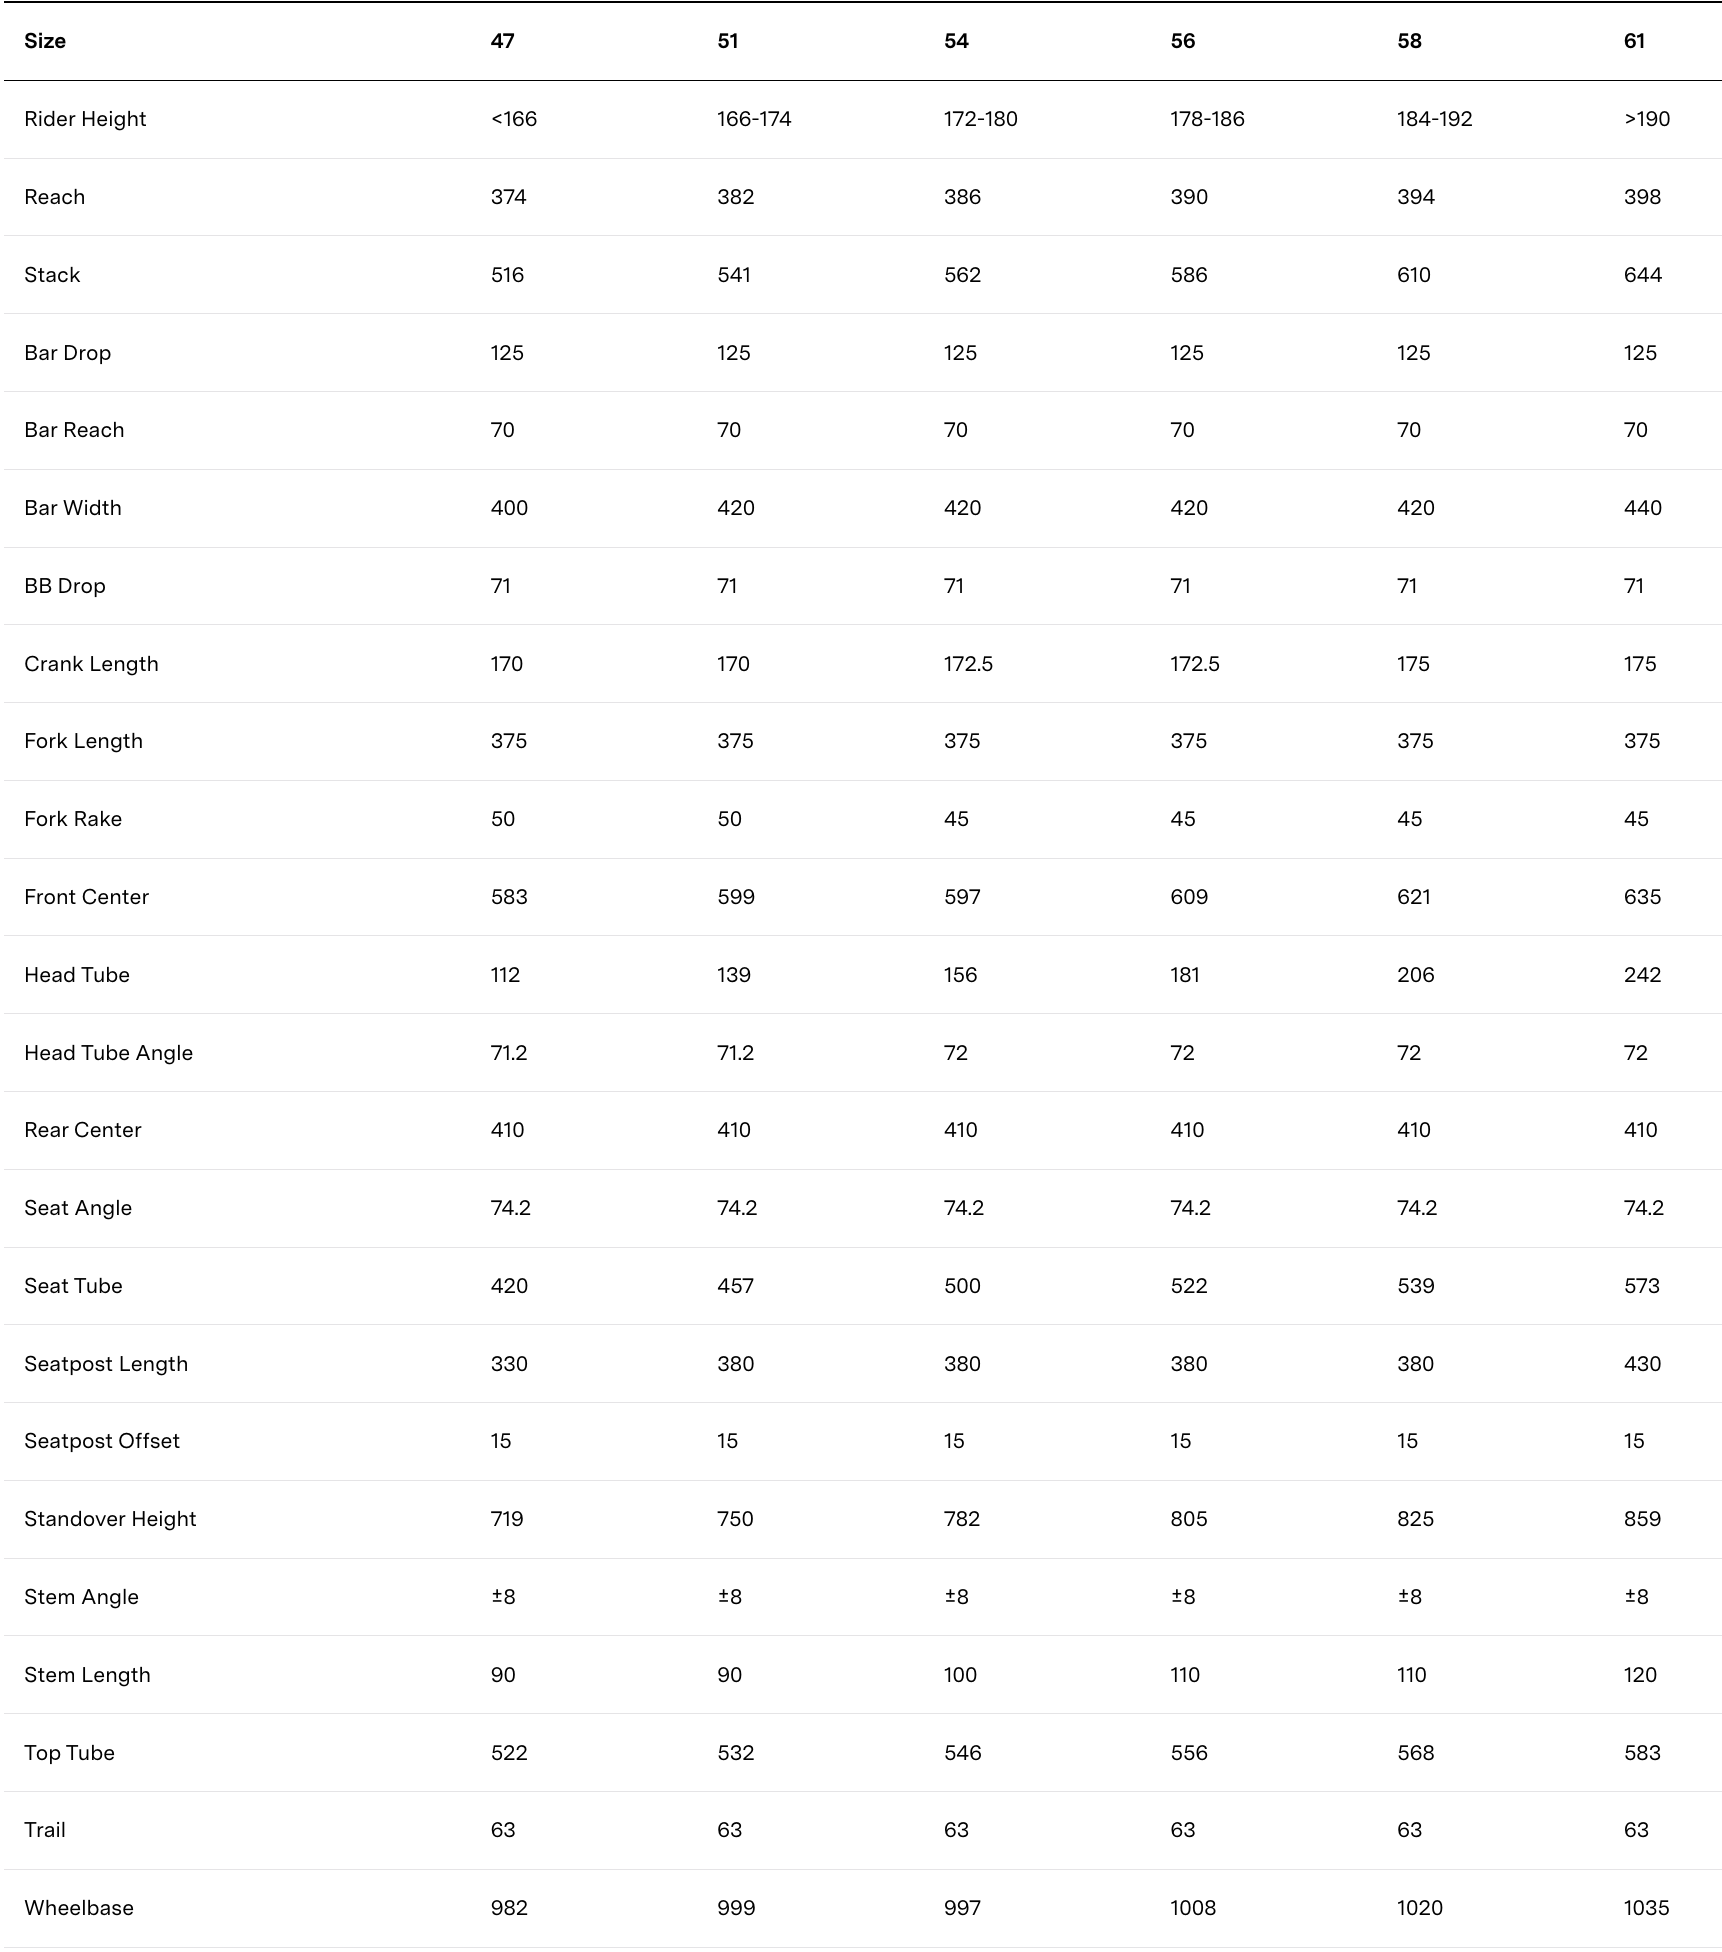The image size is (1722, 1952).
Task: Click the Wheelbase value 1008
Action: [1193, 1908]
